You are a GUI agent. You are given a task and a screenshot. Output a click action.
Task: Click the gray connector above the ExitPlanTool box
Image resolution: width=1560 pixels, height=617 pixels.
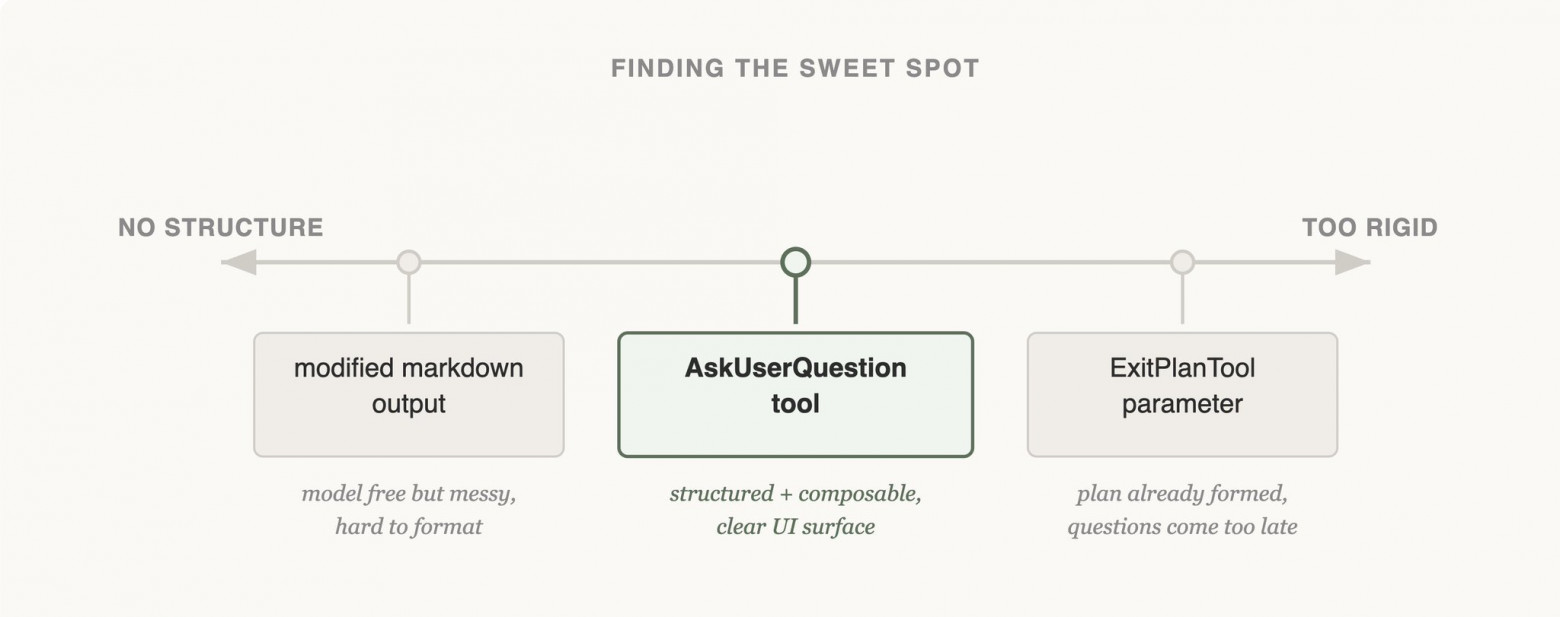coord(1183,300)
